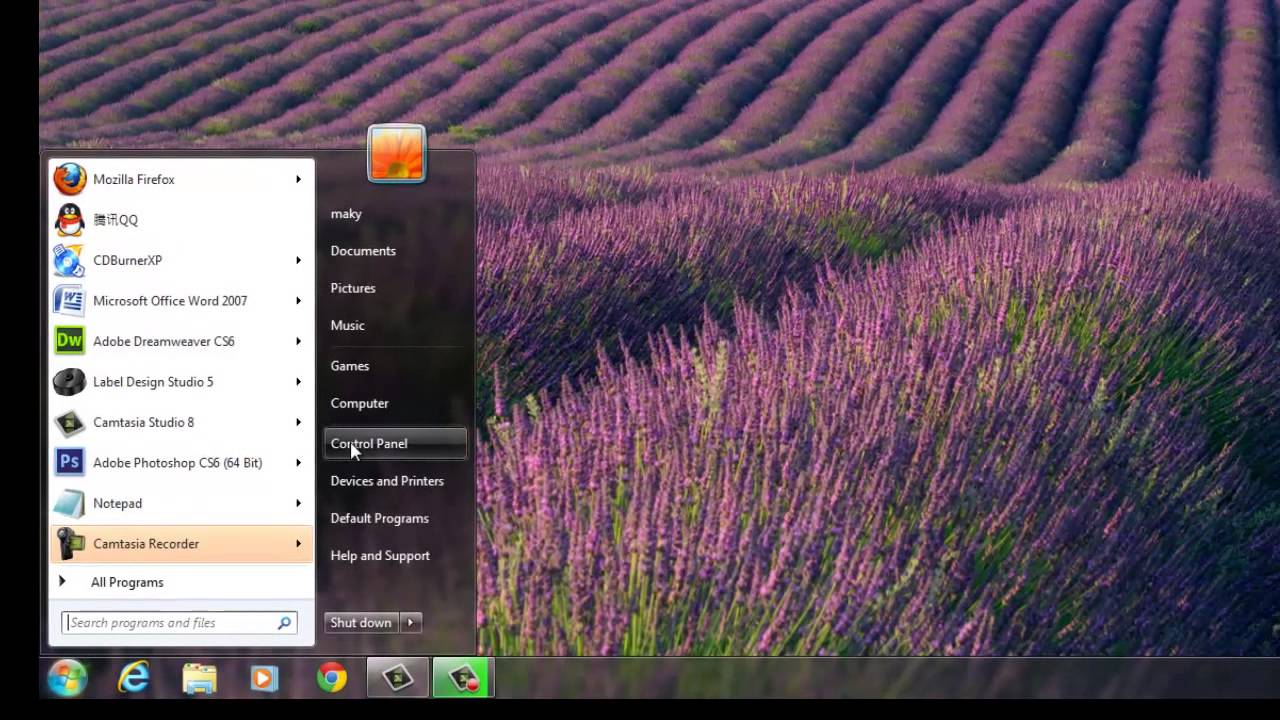The image size is (1280, 720).
Task: Open the Shut down options arrow
Action: pos(410,622)
